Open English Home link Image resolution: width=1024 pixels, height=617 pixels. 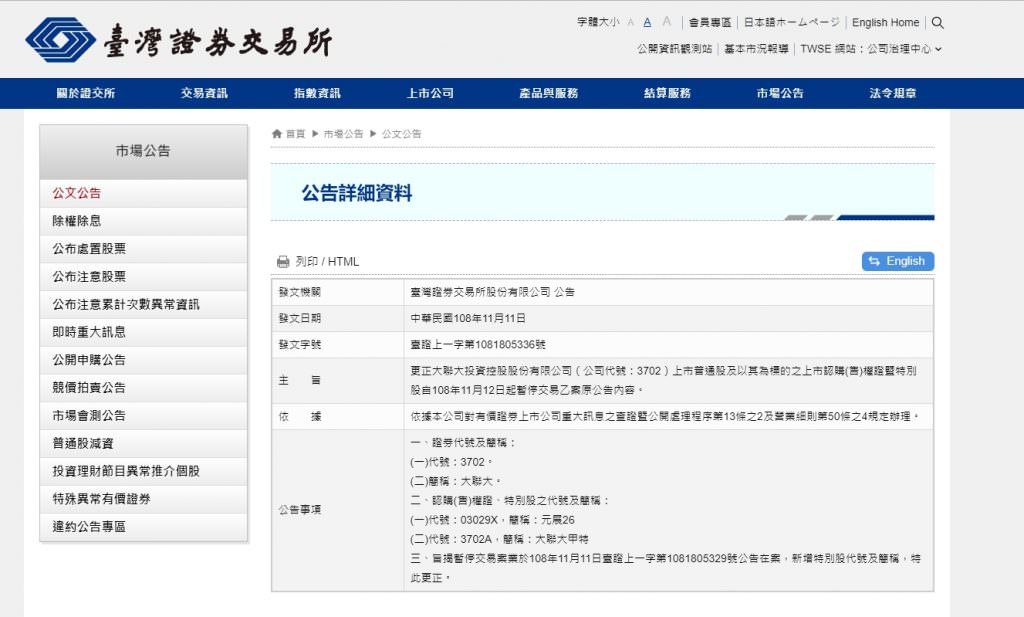(x=886, y=22)
